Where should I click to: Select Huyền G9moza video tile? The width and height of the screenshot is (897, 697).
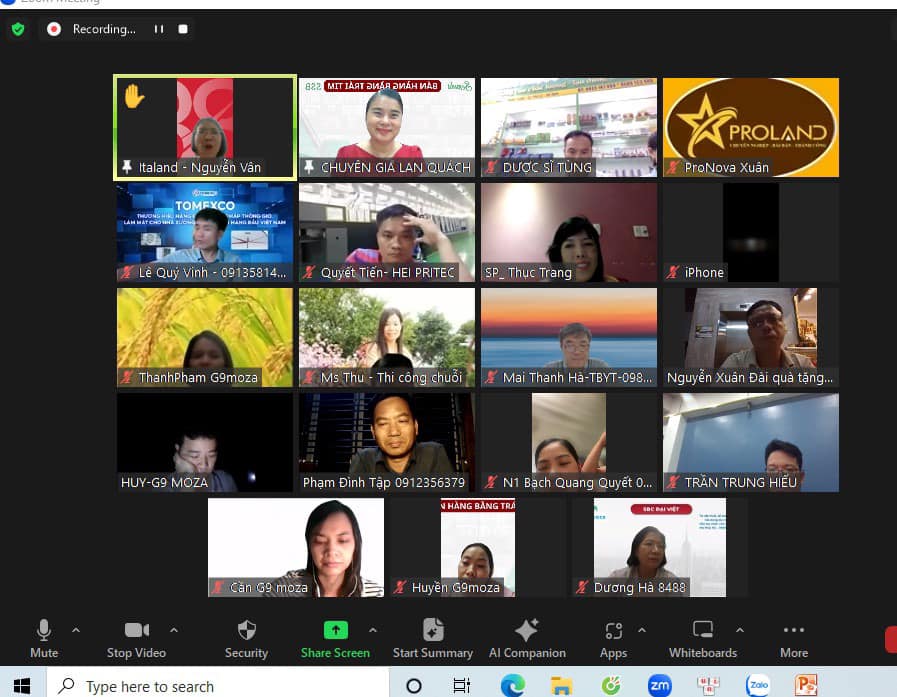478,548
